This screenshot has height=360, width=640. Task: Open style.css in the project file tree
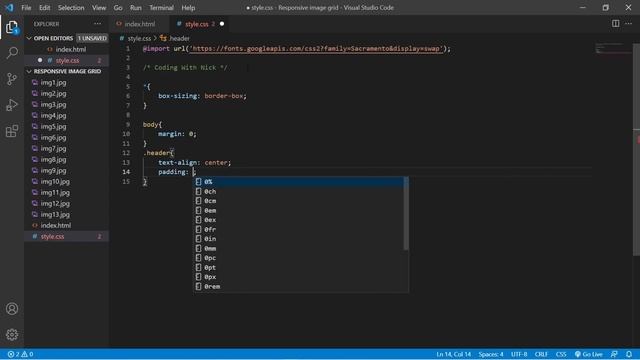tap(67, 237)
